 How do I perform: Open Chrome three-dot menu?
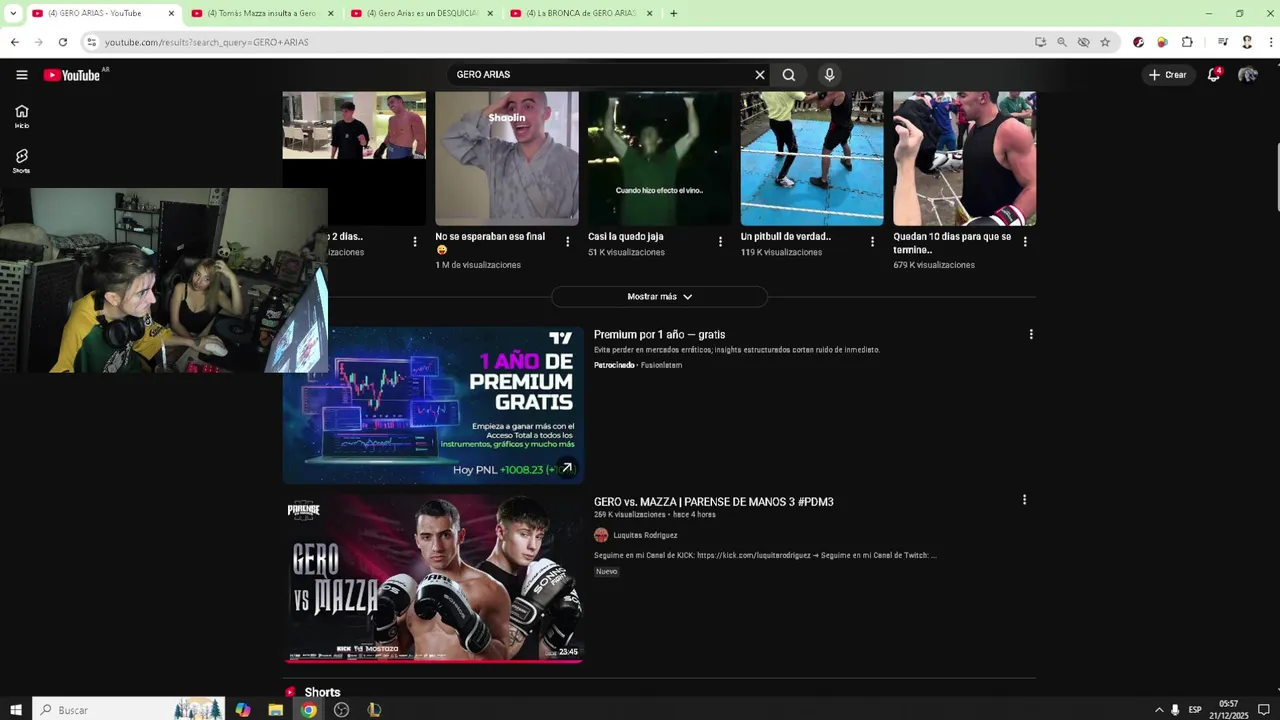point(1271,42)
